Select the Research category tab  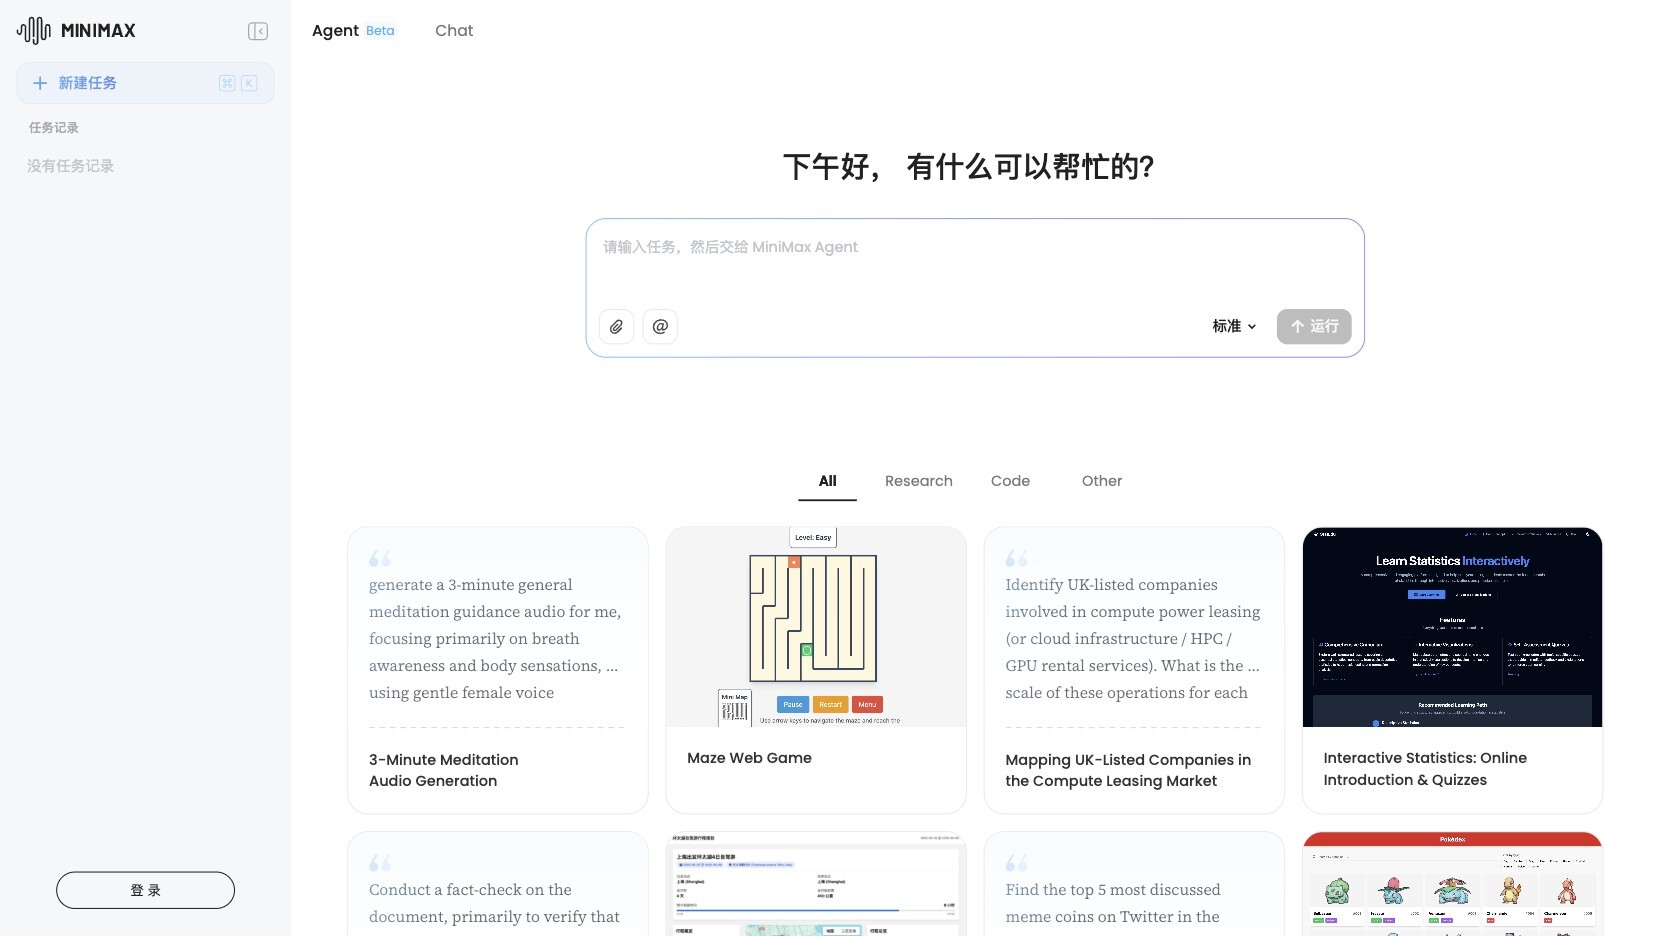pos(918,481)
